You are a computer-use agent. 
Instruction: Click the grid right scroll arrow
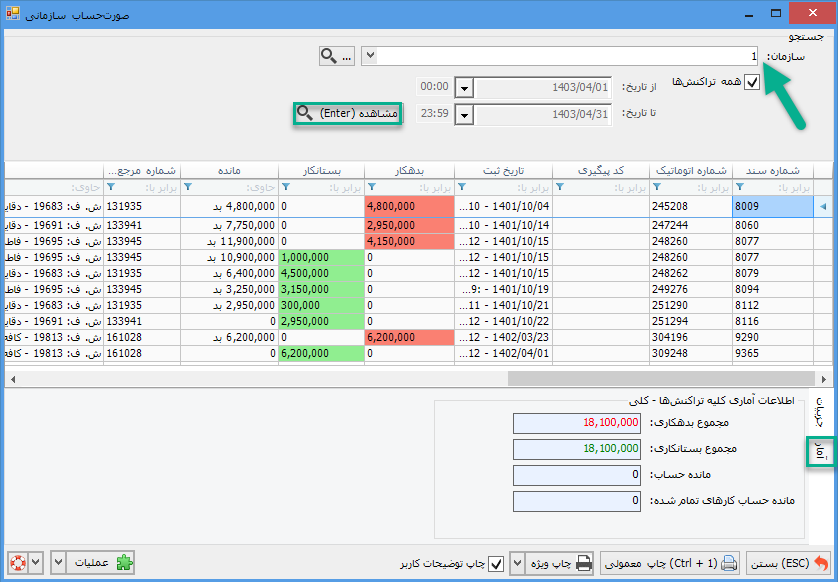[x=824, y=379]
